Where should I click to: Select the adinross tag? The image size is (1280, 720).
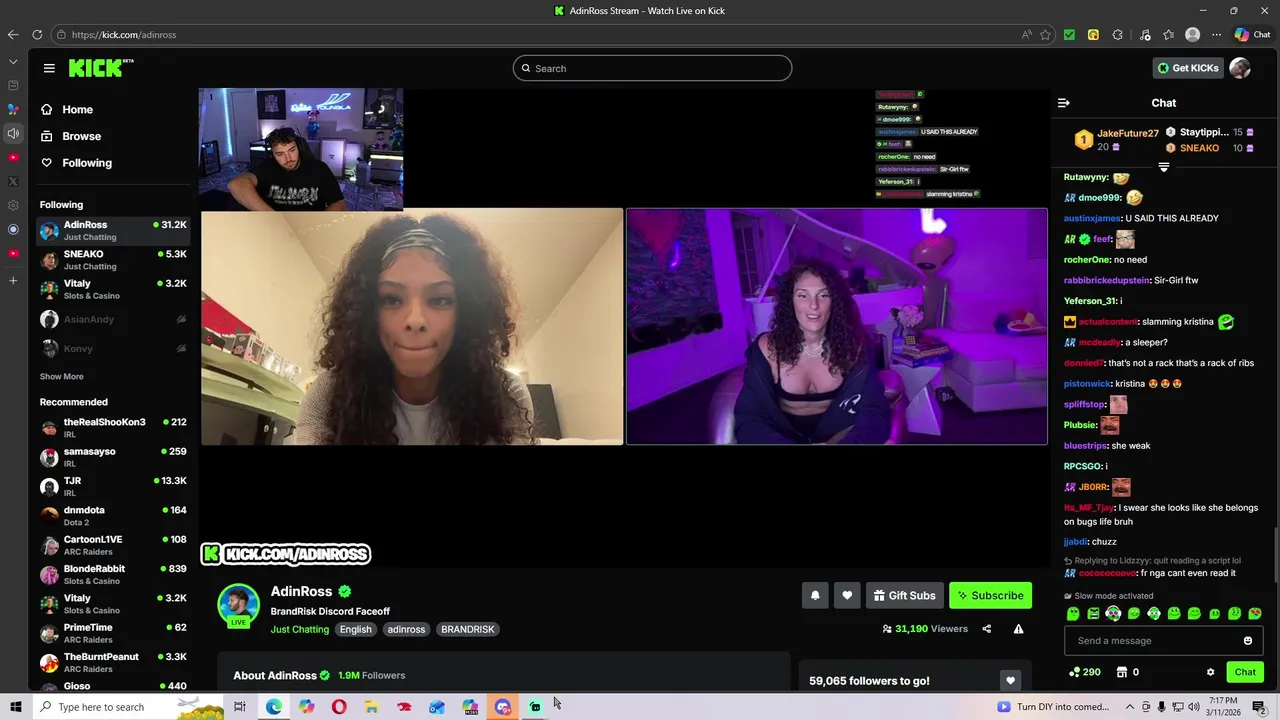[x=406, y=629]
